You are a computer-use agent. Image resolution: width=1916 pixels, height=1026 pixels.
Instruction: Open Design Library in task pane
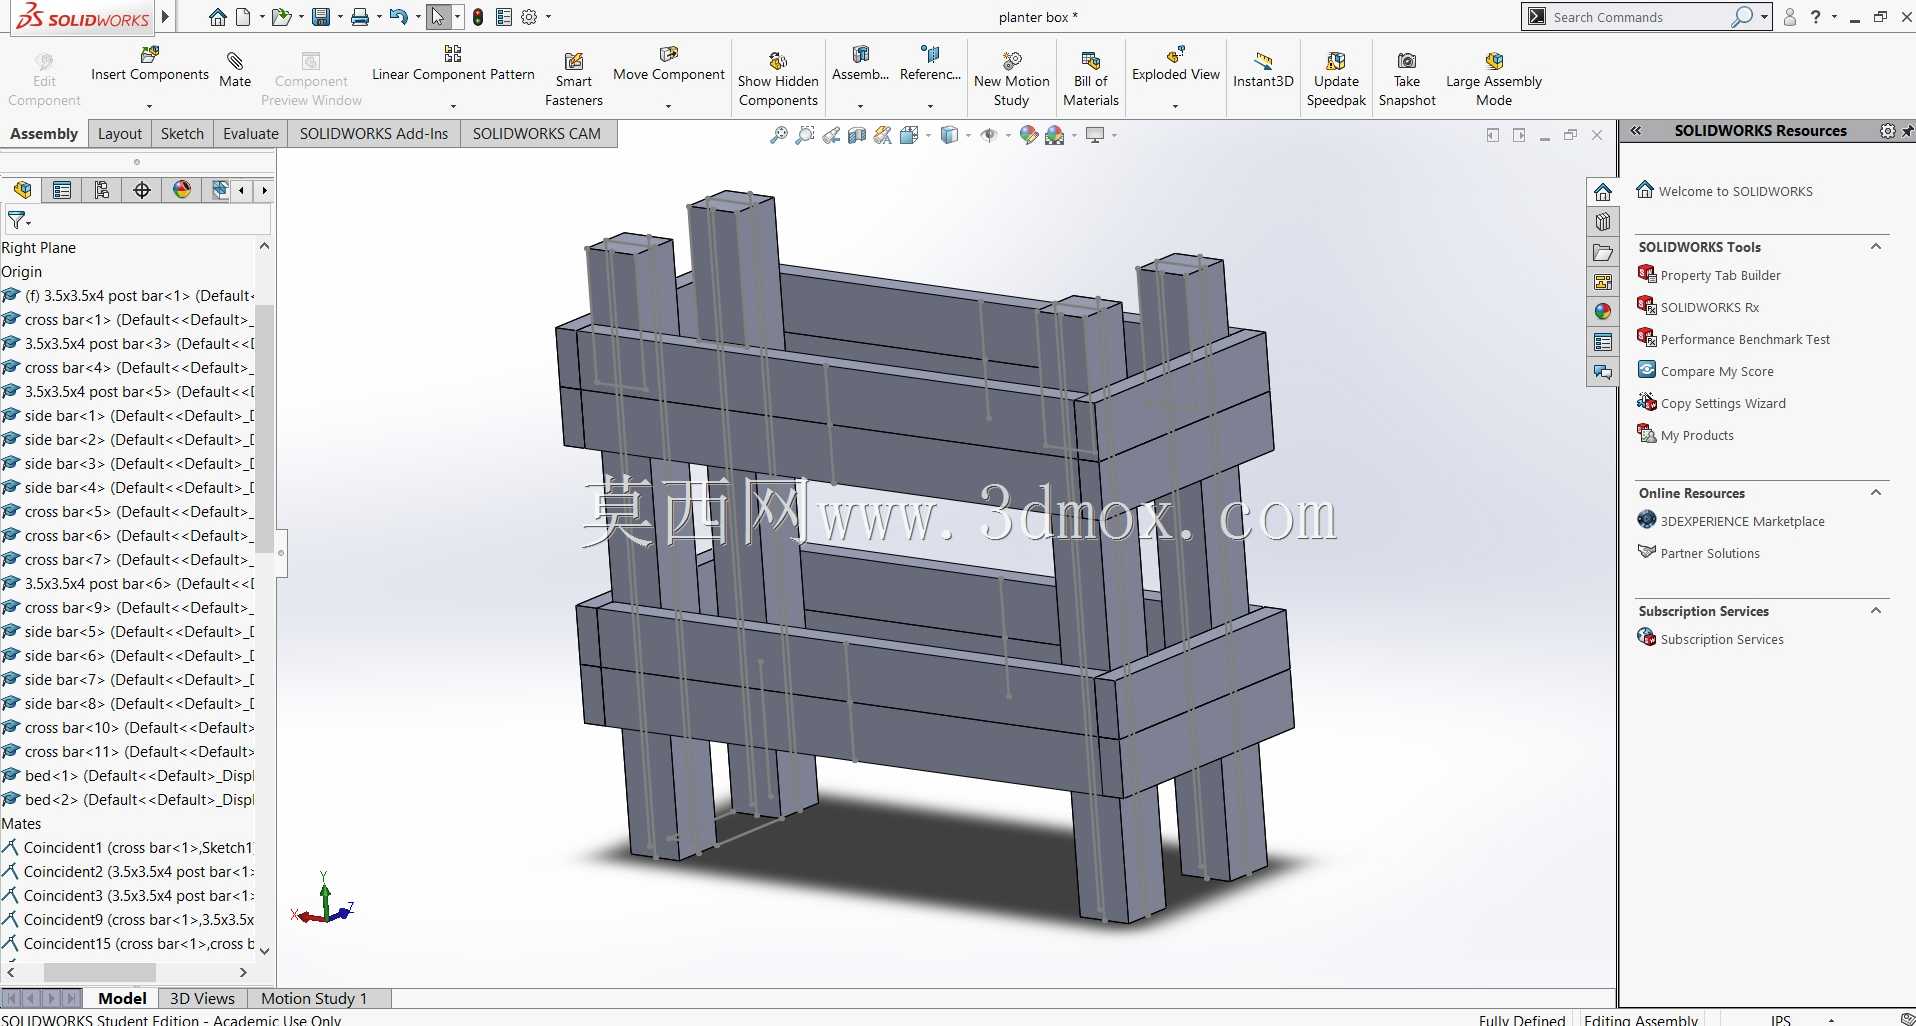coord(1603,222)
